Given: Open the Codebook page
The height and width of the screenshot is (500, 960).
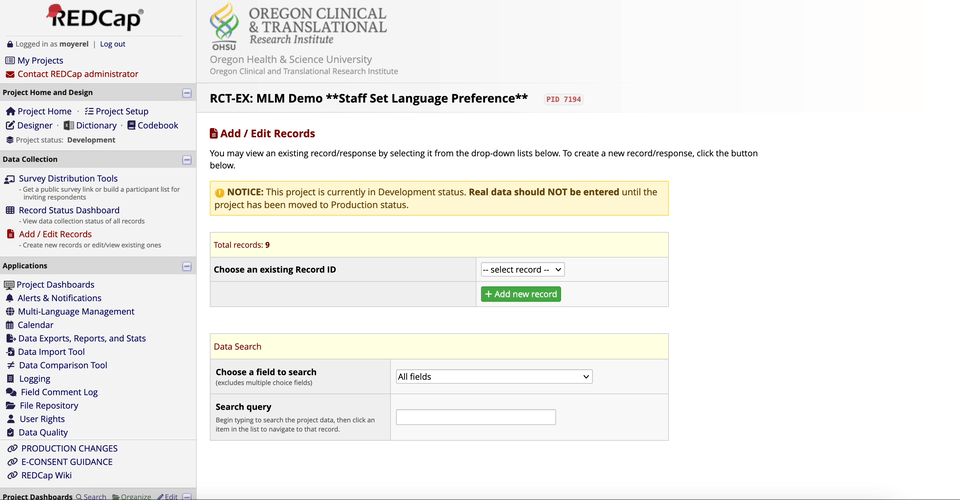Looking at the screenshot, I should tap(158, 125).
